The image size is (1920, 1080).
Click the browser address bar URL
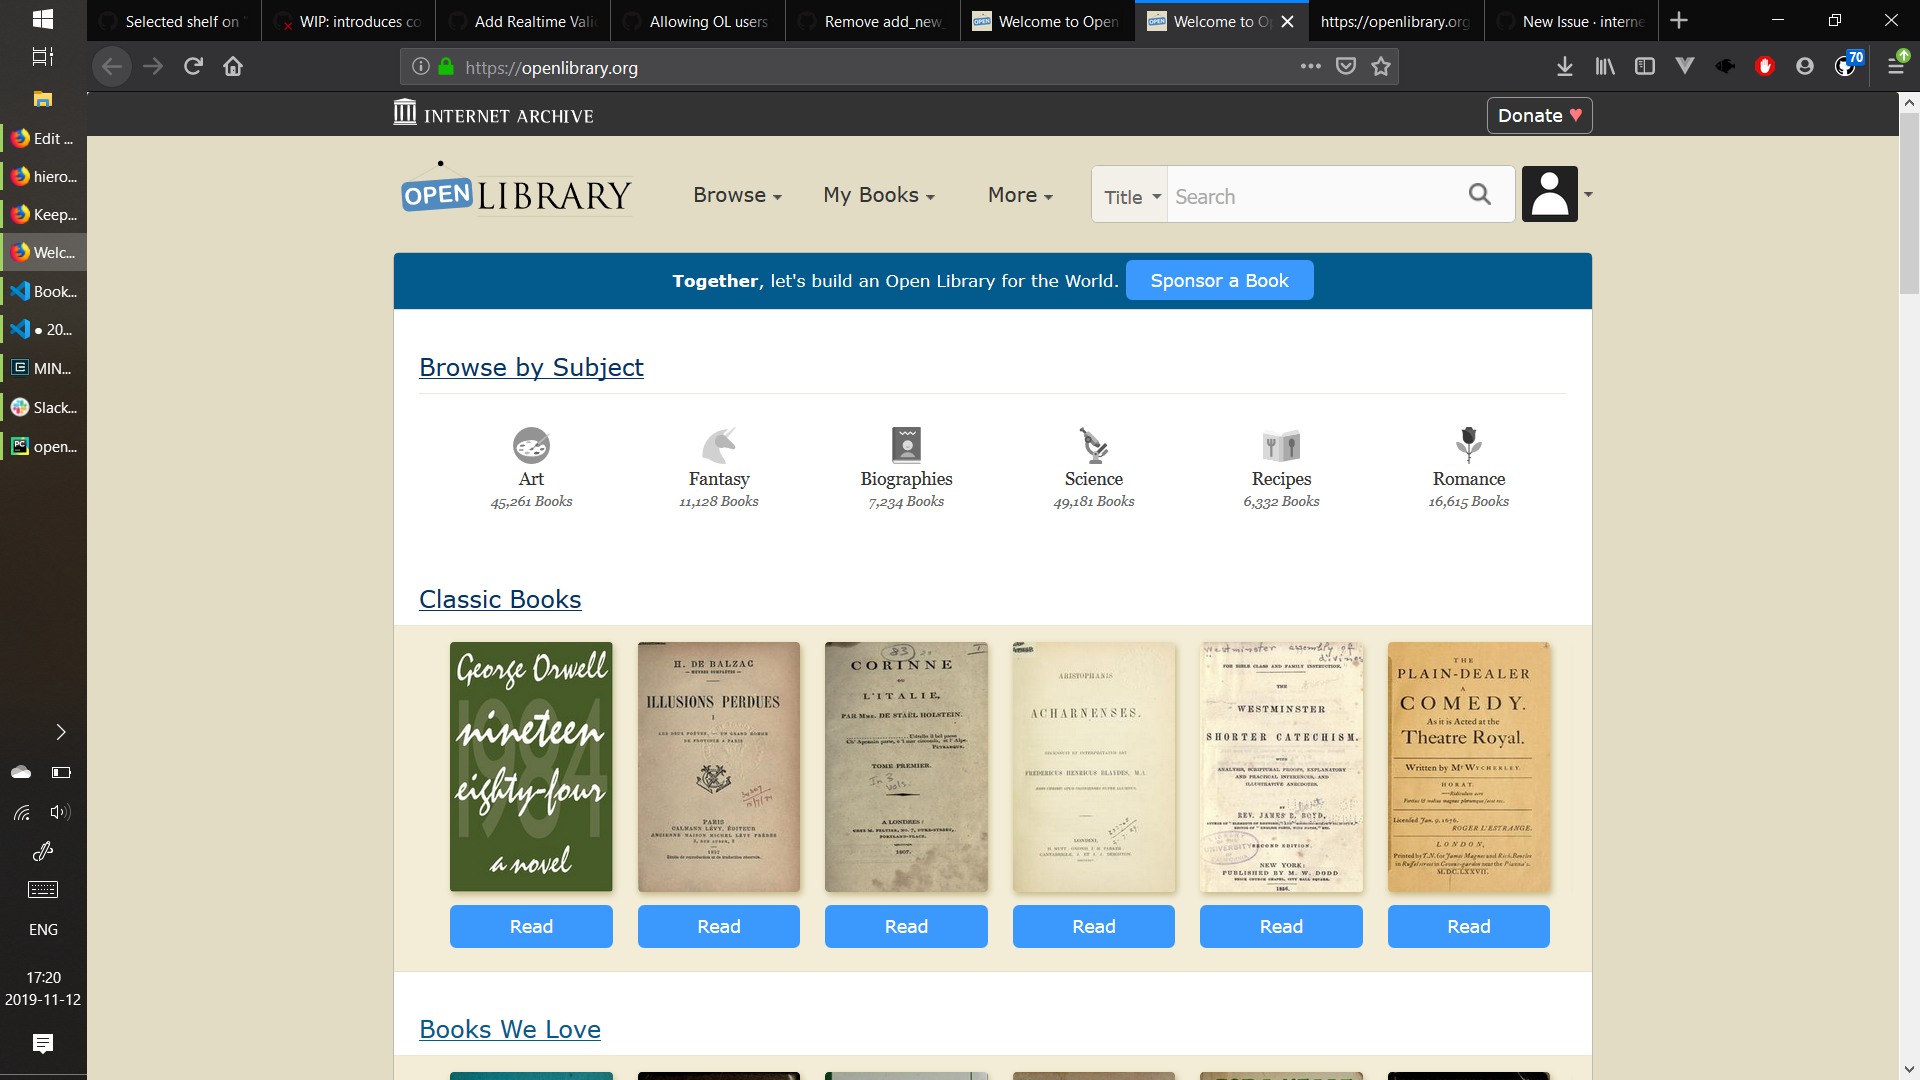tap(551, 68)
